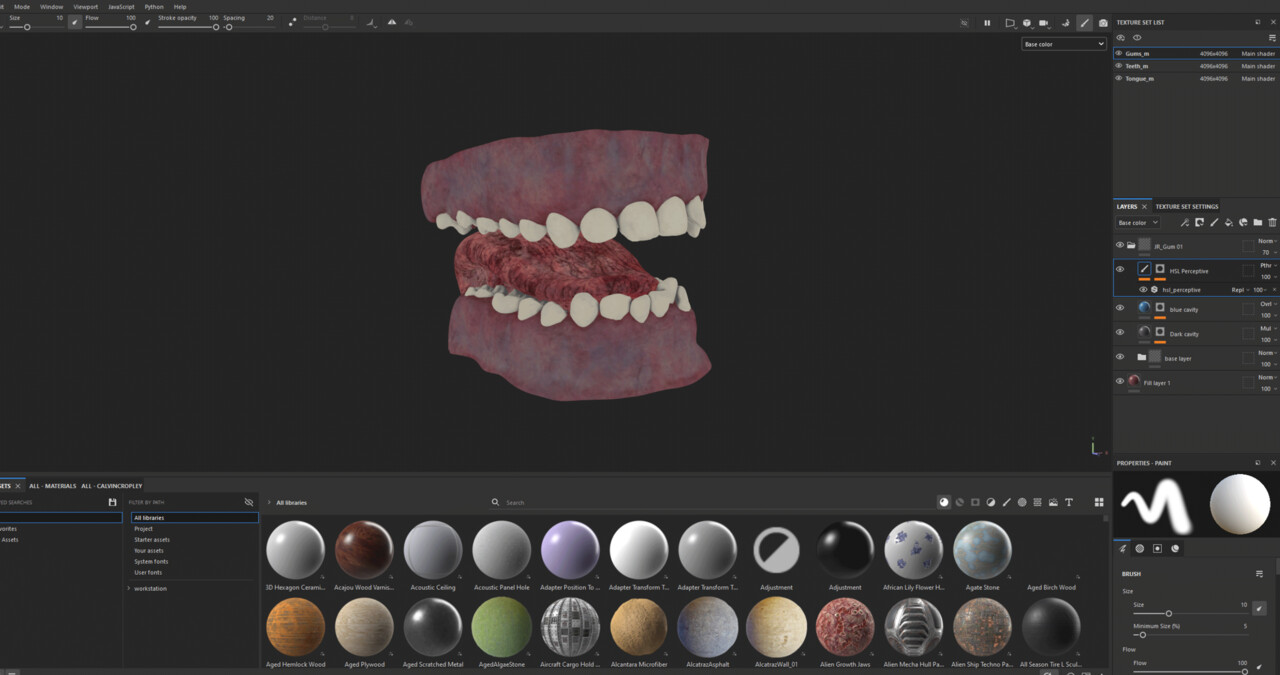This screenshot has width=1280, height=675.
Task: Switch asset view to grid icon
Action: pyautogui.click(x=1099, y=502)
